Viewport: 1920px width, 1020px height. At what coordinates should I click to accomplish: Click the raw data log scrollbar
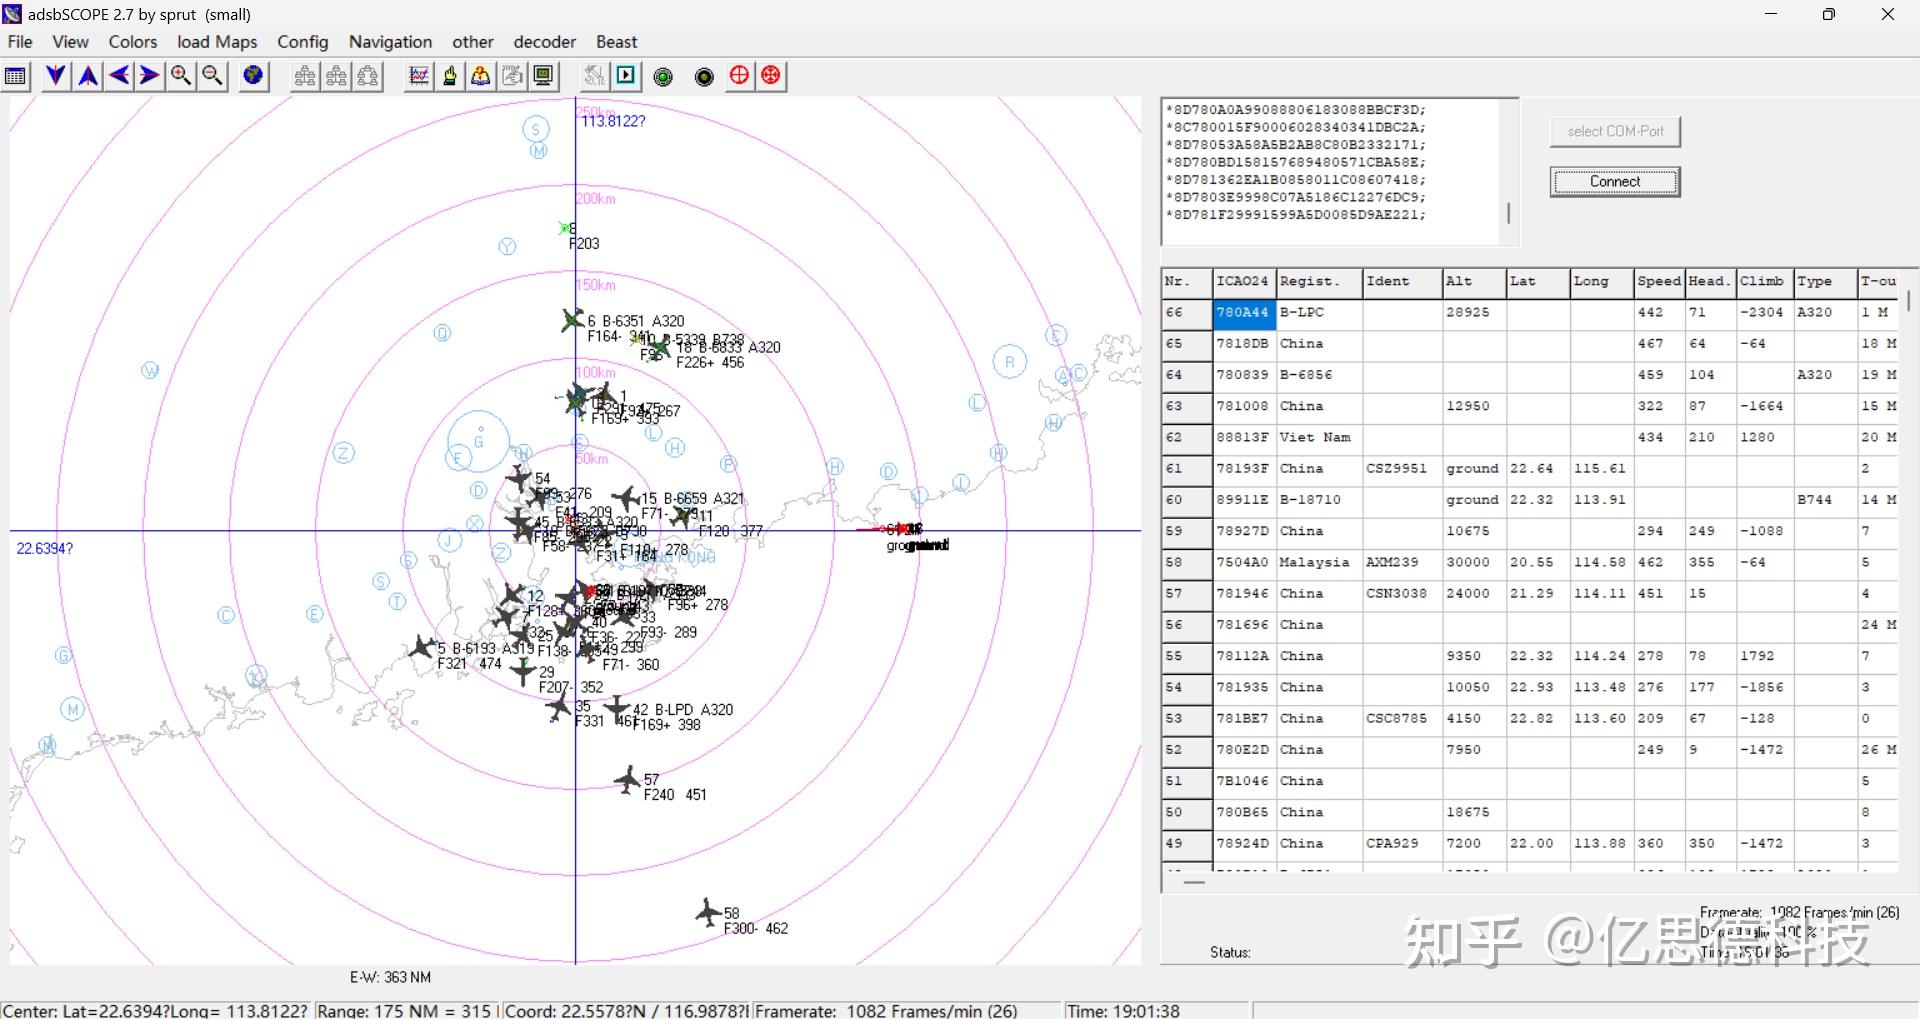(1508, 213)
